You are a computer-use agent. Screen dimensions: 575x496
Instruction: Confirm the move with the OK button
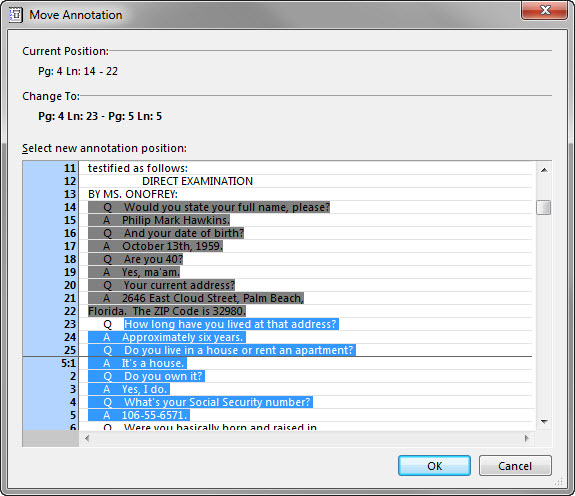[434, 466]
